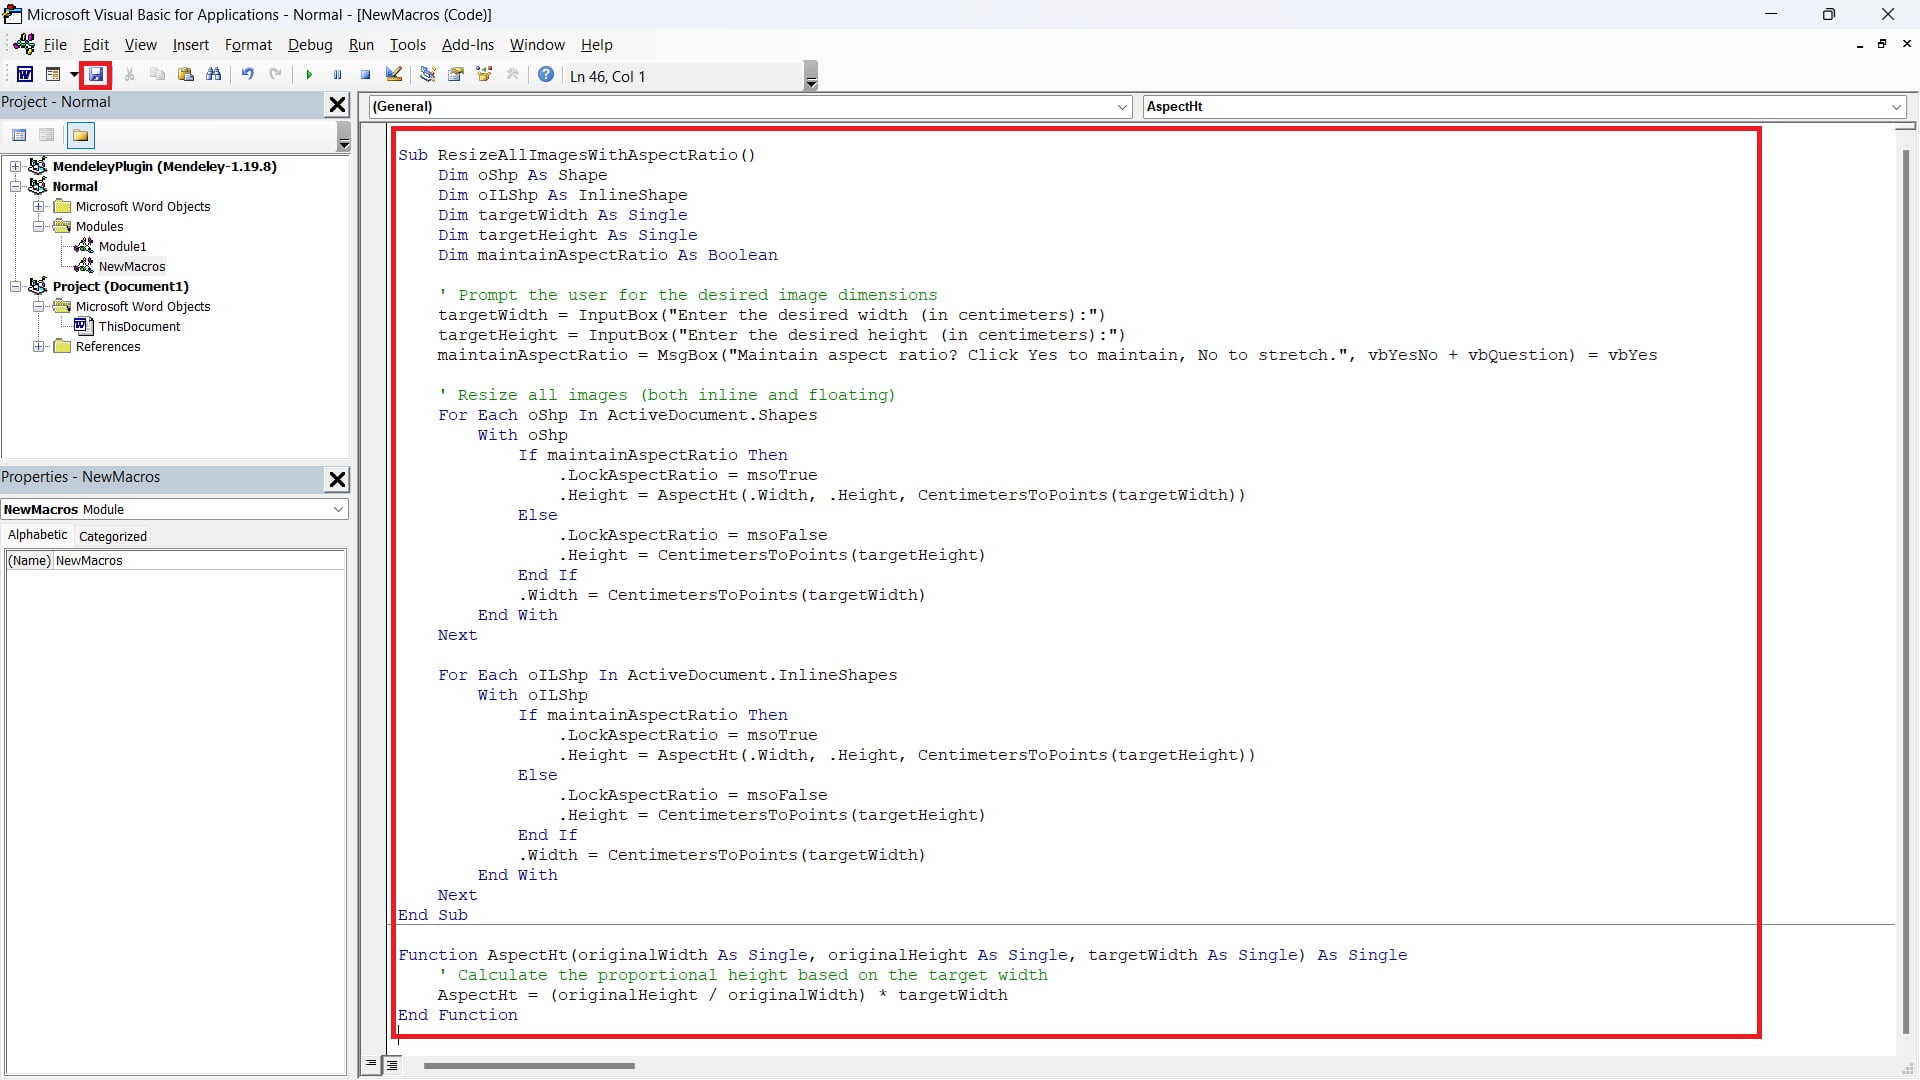The image size is (1920, 1080).
Task: Toggle Design Mode on the toolbar
Action: pyautogui.click(x=394, y=74)
